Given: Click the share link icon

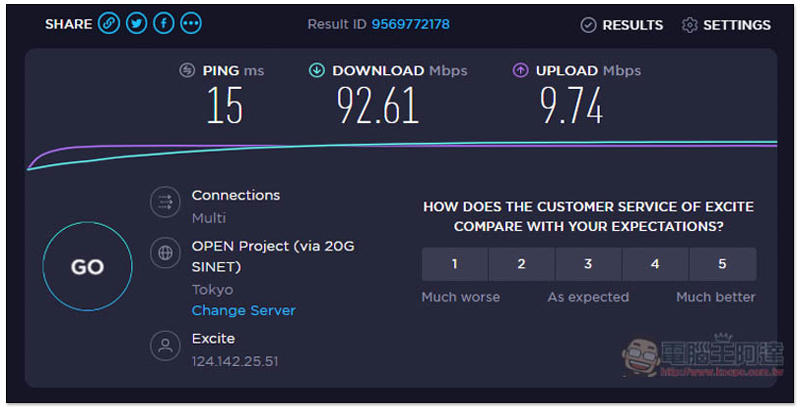Looking at the screenshot, I should [x=109, y=24].
